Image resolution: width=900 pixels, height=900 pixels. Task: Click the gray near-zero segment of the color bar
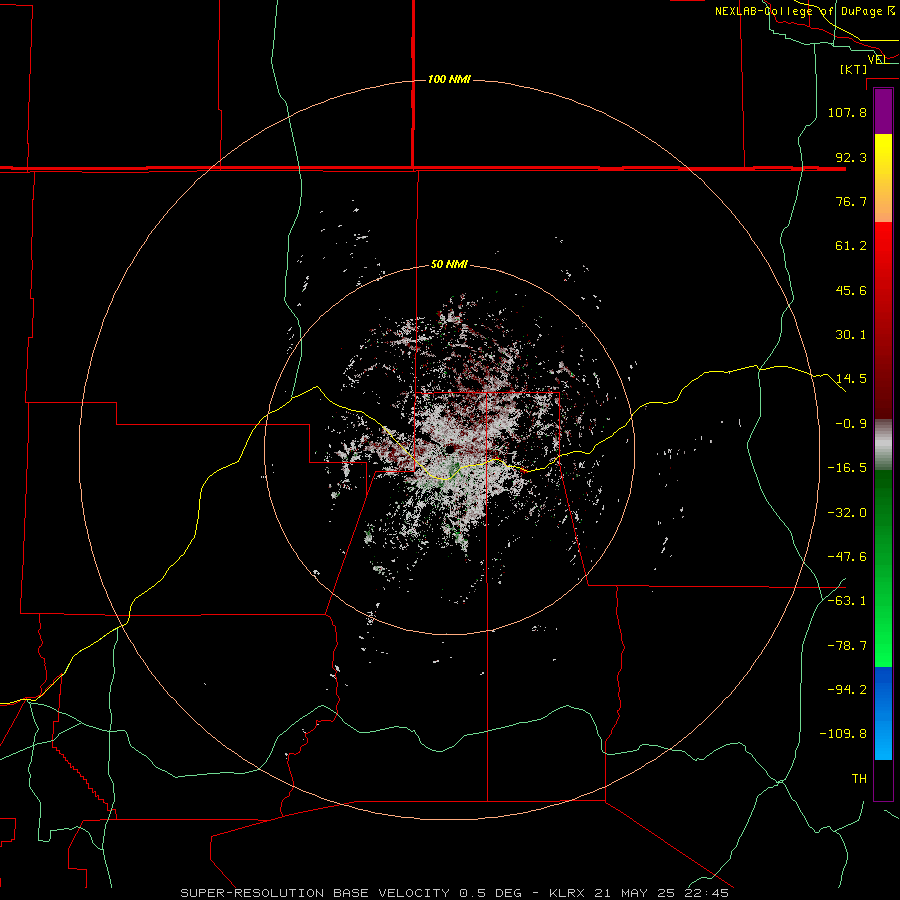[x=883, y=445]
